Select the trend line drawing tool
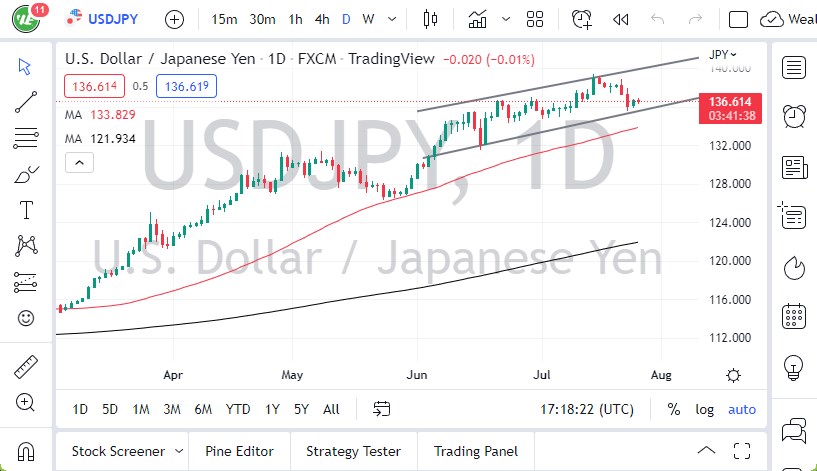The width and height of the screenshot is (817, 471). (x=26, y=101)
